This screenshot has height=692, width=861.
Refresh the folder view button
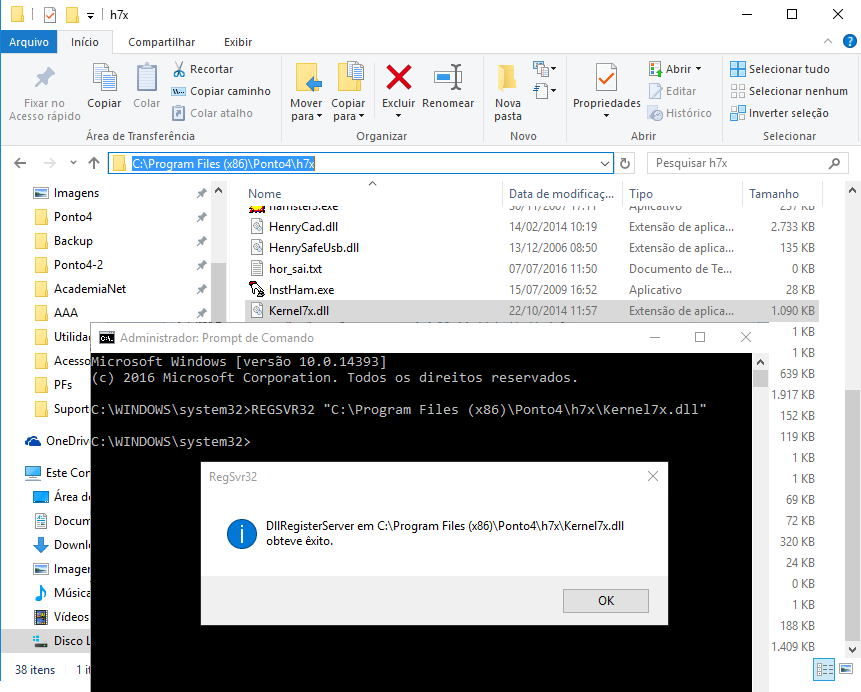pyautogui.click(x=626, y=163)
